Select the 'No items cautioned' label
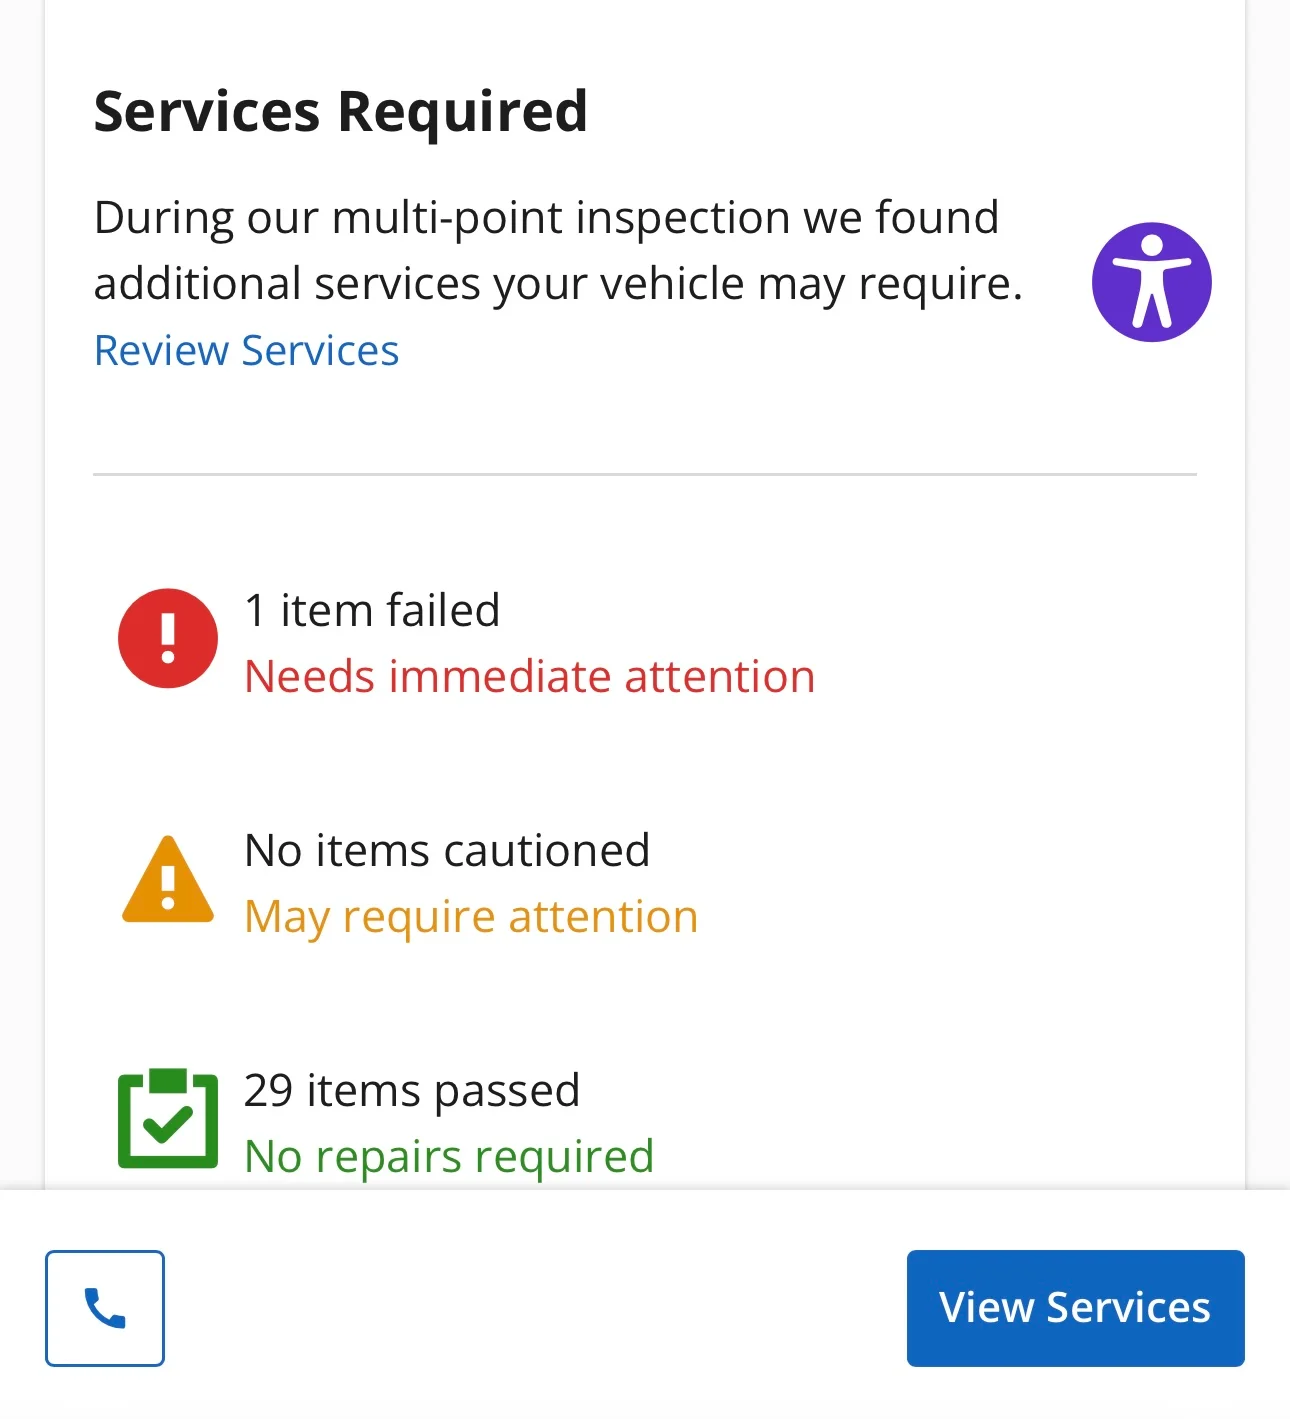The width and height of the screenshot is (1290, 1419). [447, 851]
